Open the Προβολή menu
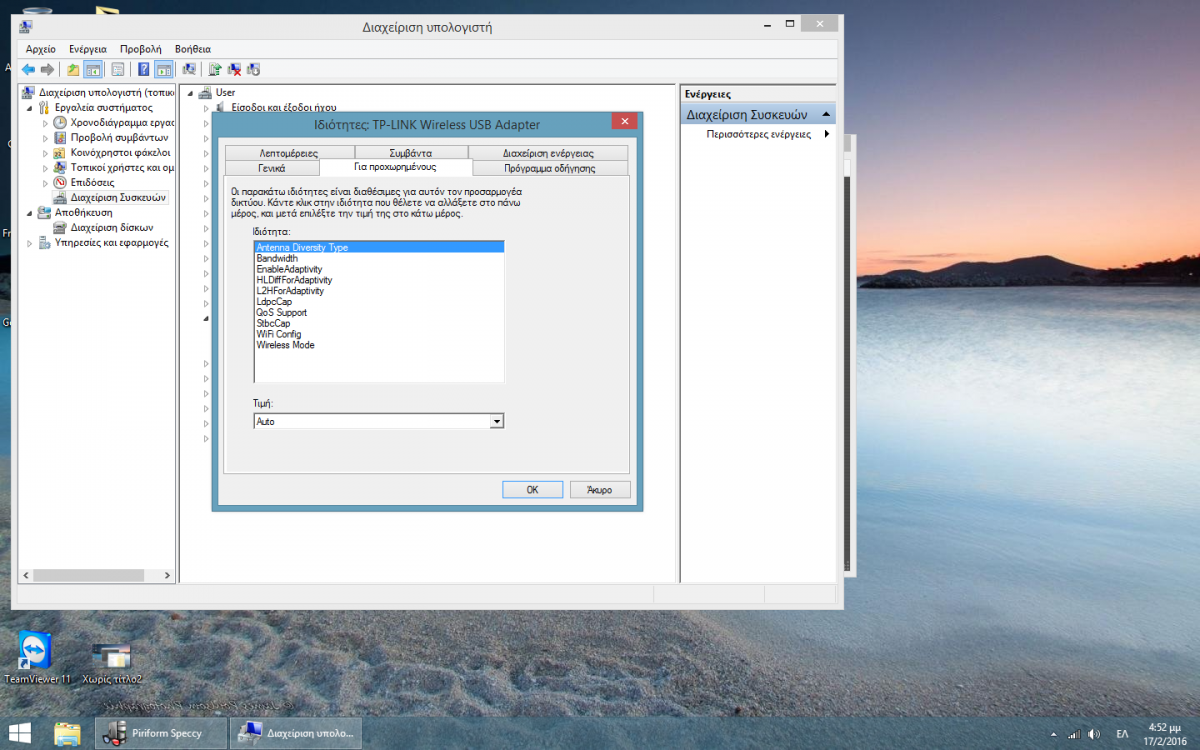The image size is (1200, 750). pyautogui.click(x=141, y=48)
